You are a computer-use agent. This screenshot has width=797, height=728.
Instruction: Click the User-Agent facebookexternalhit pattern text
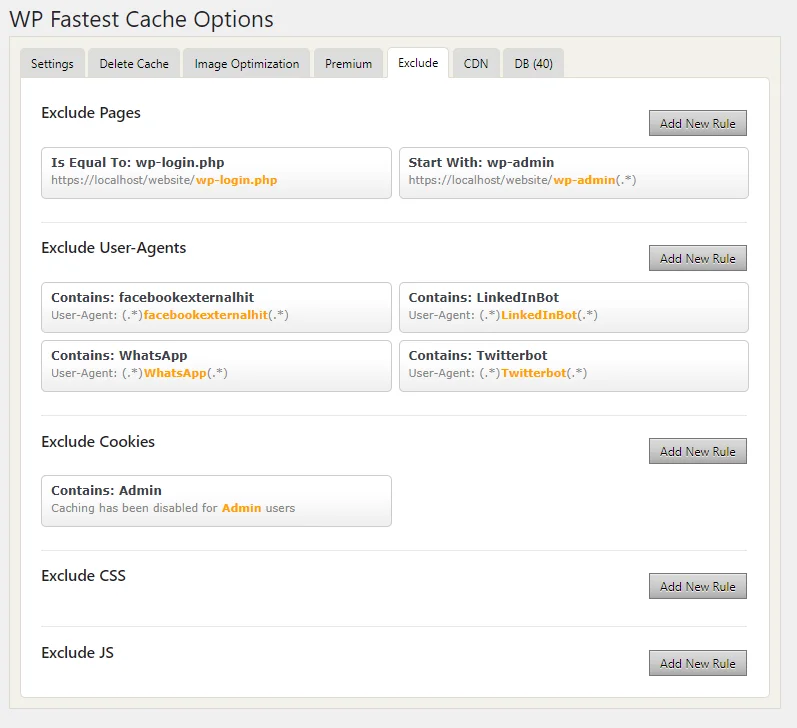pos(170,315)
